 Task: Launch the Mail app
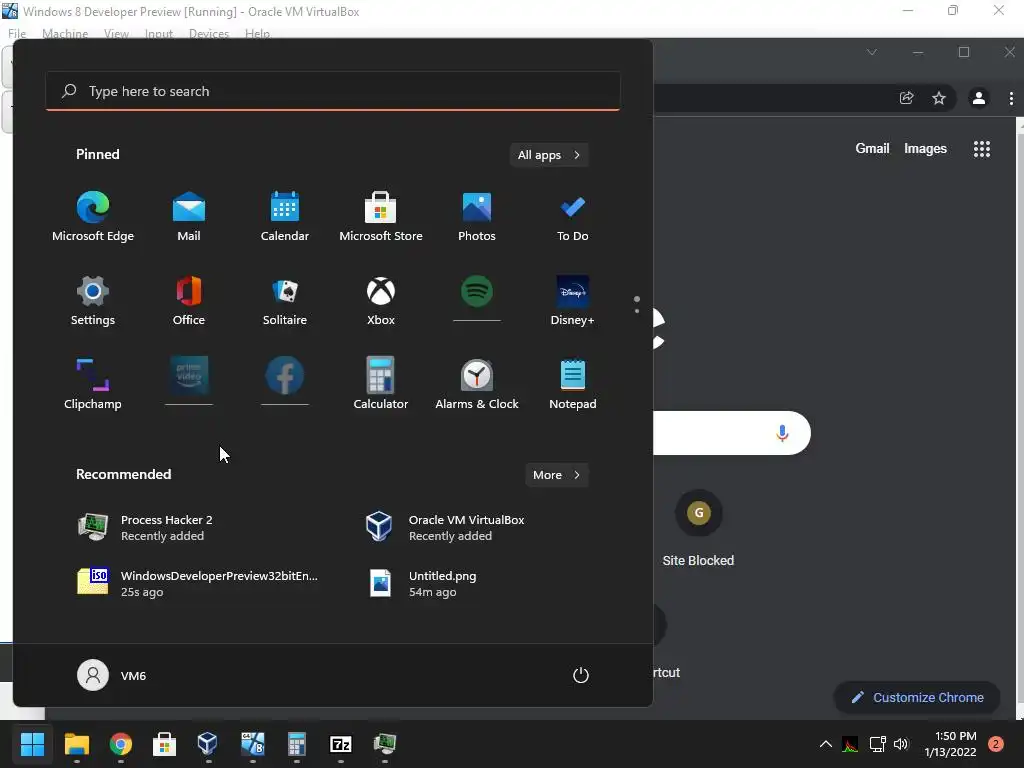189,216
